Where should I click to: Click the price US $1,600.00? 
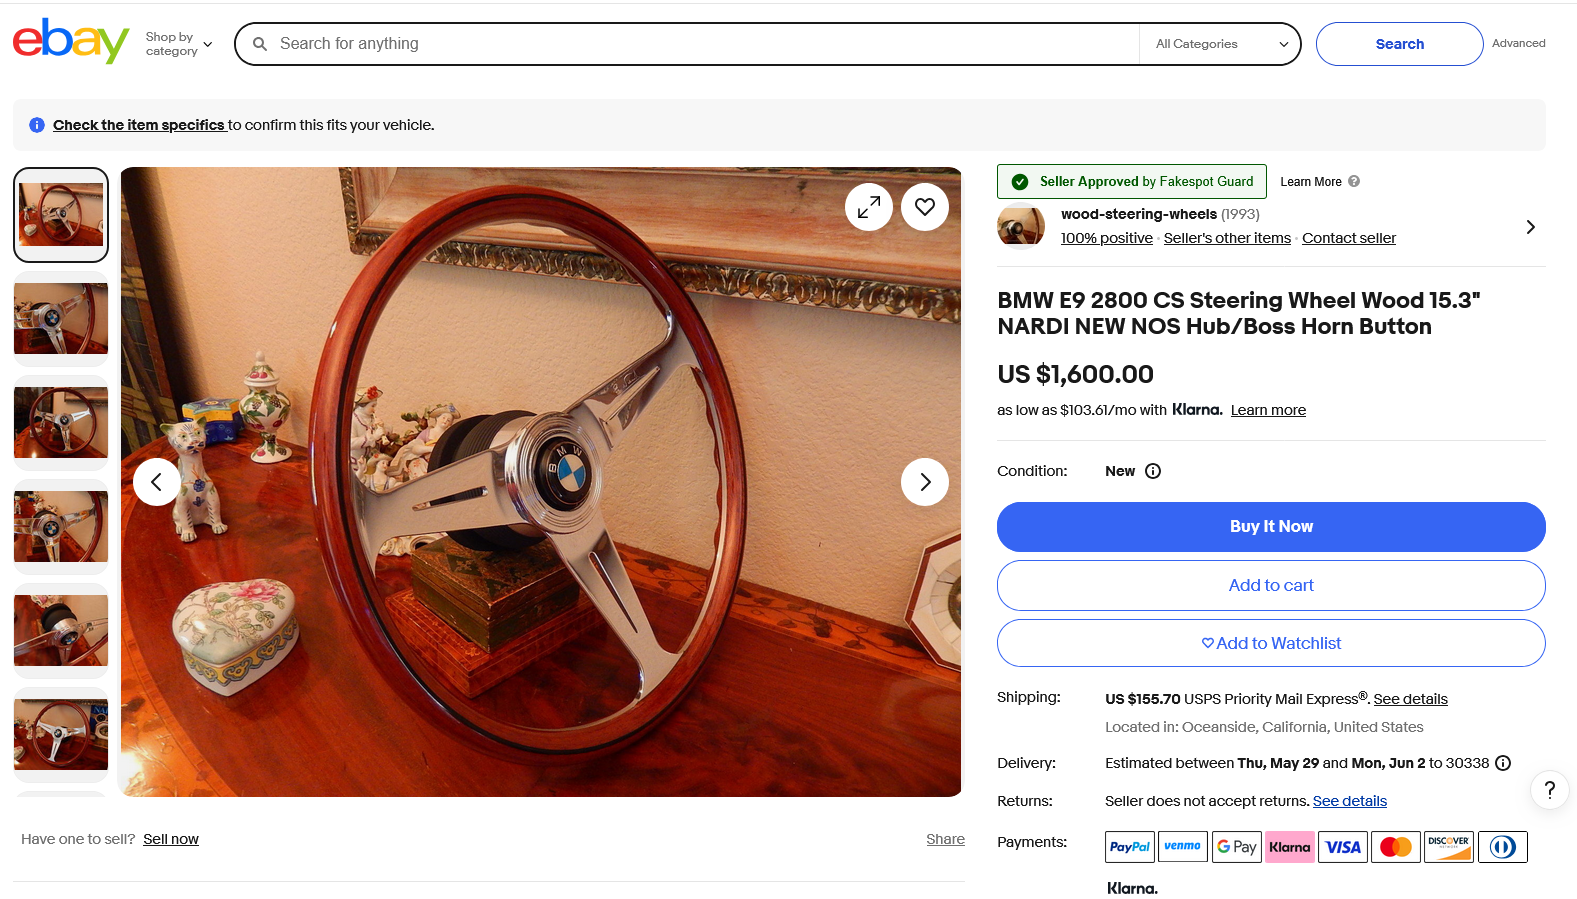point(1075,374)
